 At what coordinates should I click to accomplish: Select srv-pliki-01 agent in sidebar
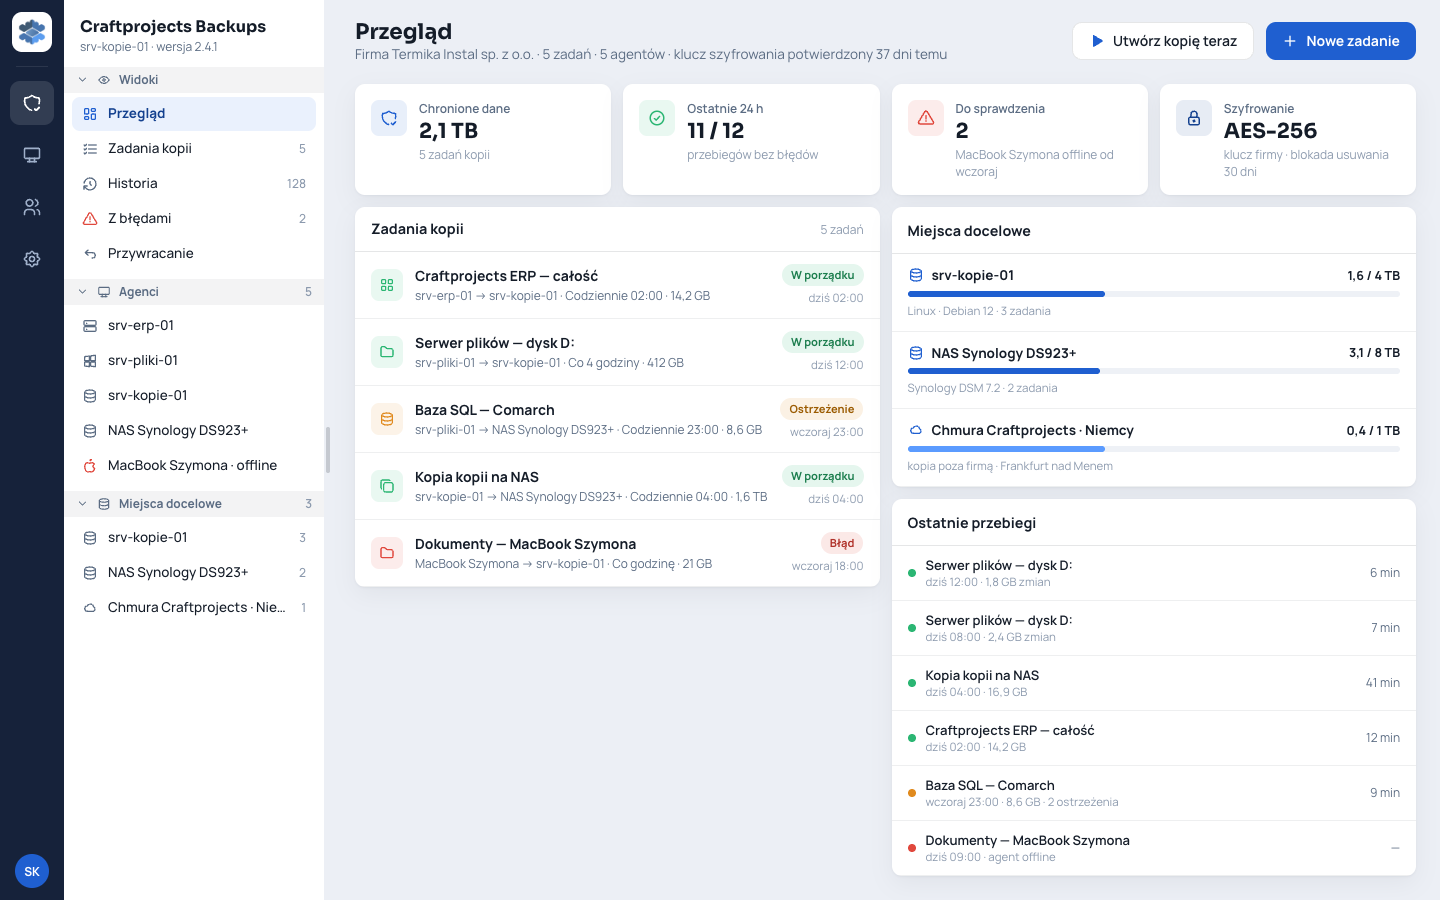coord(194,361)
